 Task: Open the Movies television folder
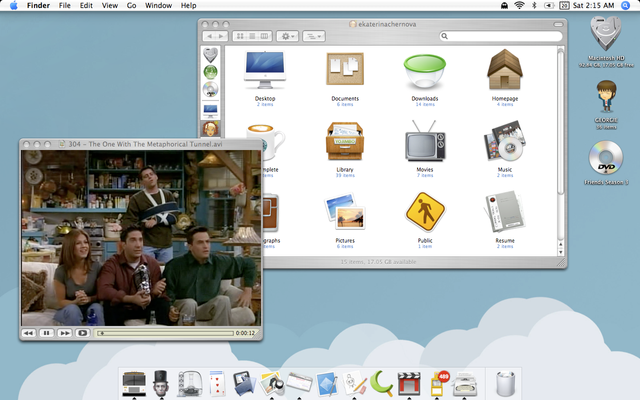coord(425,141)
